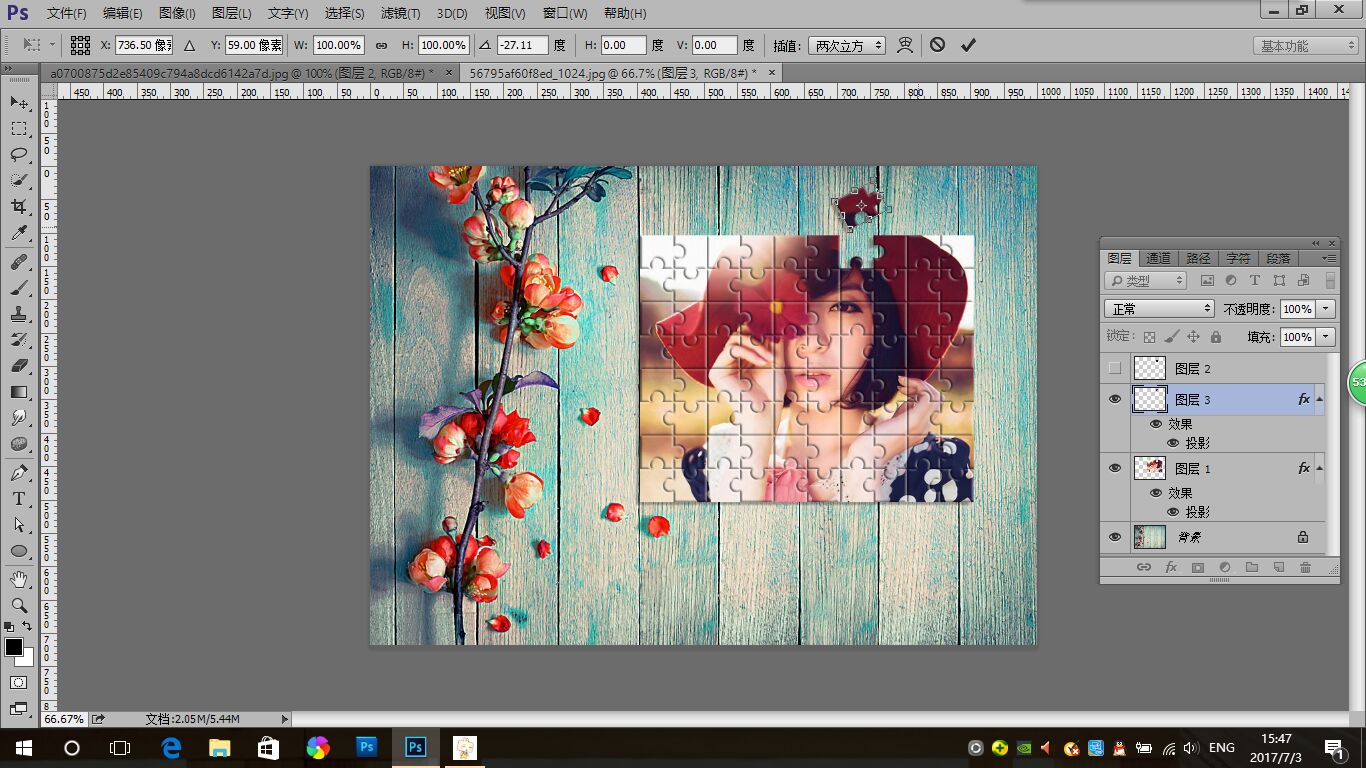Switch to the 通道 channels tab
This screenshot has width=1366, height=768.
pyautogui.click(x=1158, y=258)
